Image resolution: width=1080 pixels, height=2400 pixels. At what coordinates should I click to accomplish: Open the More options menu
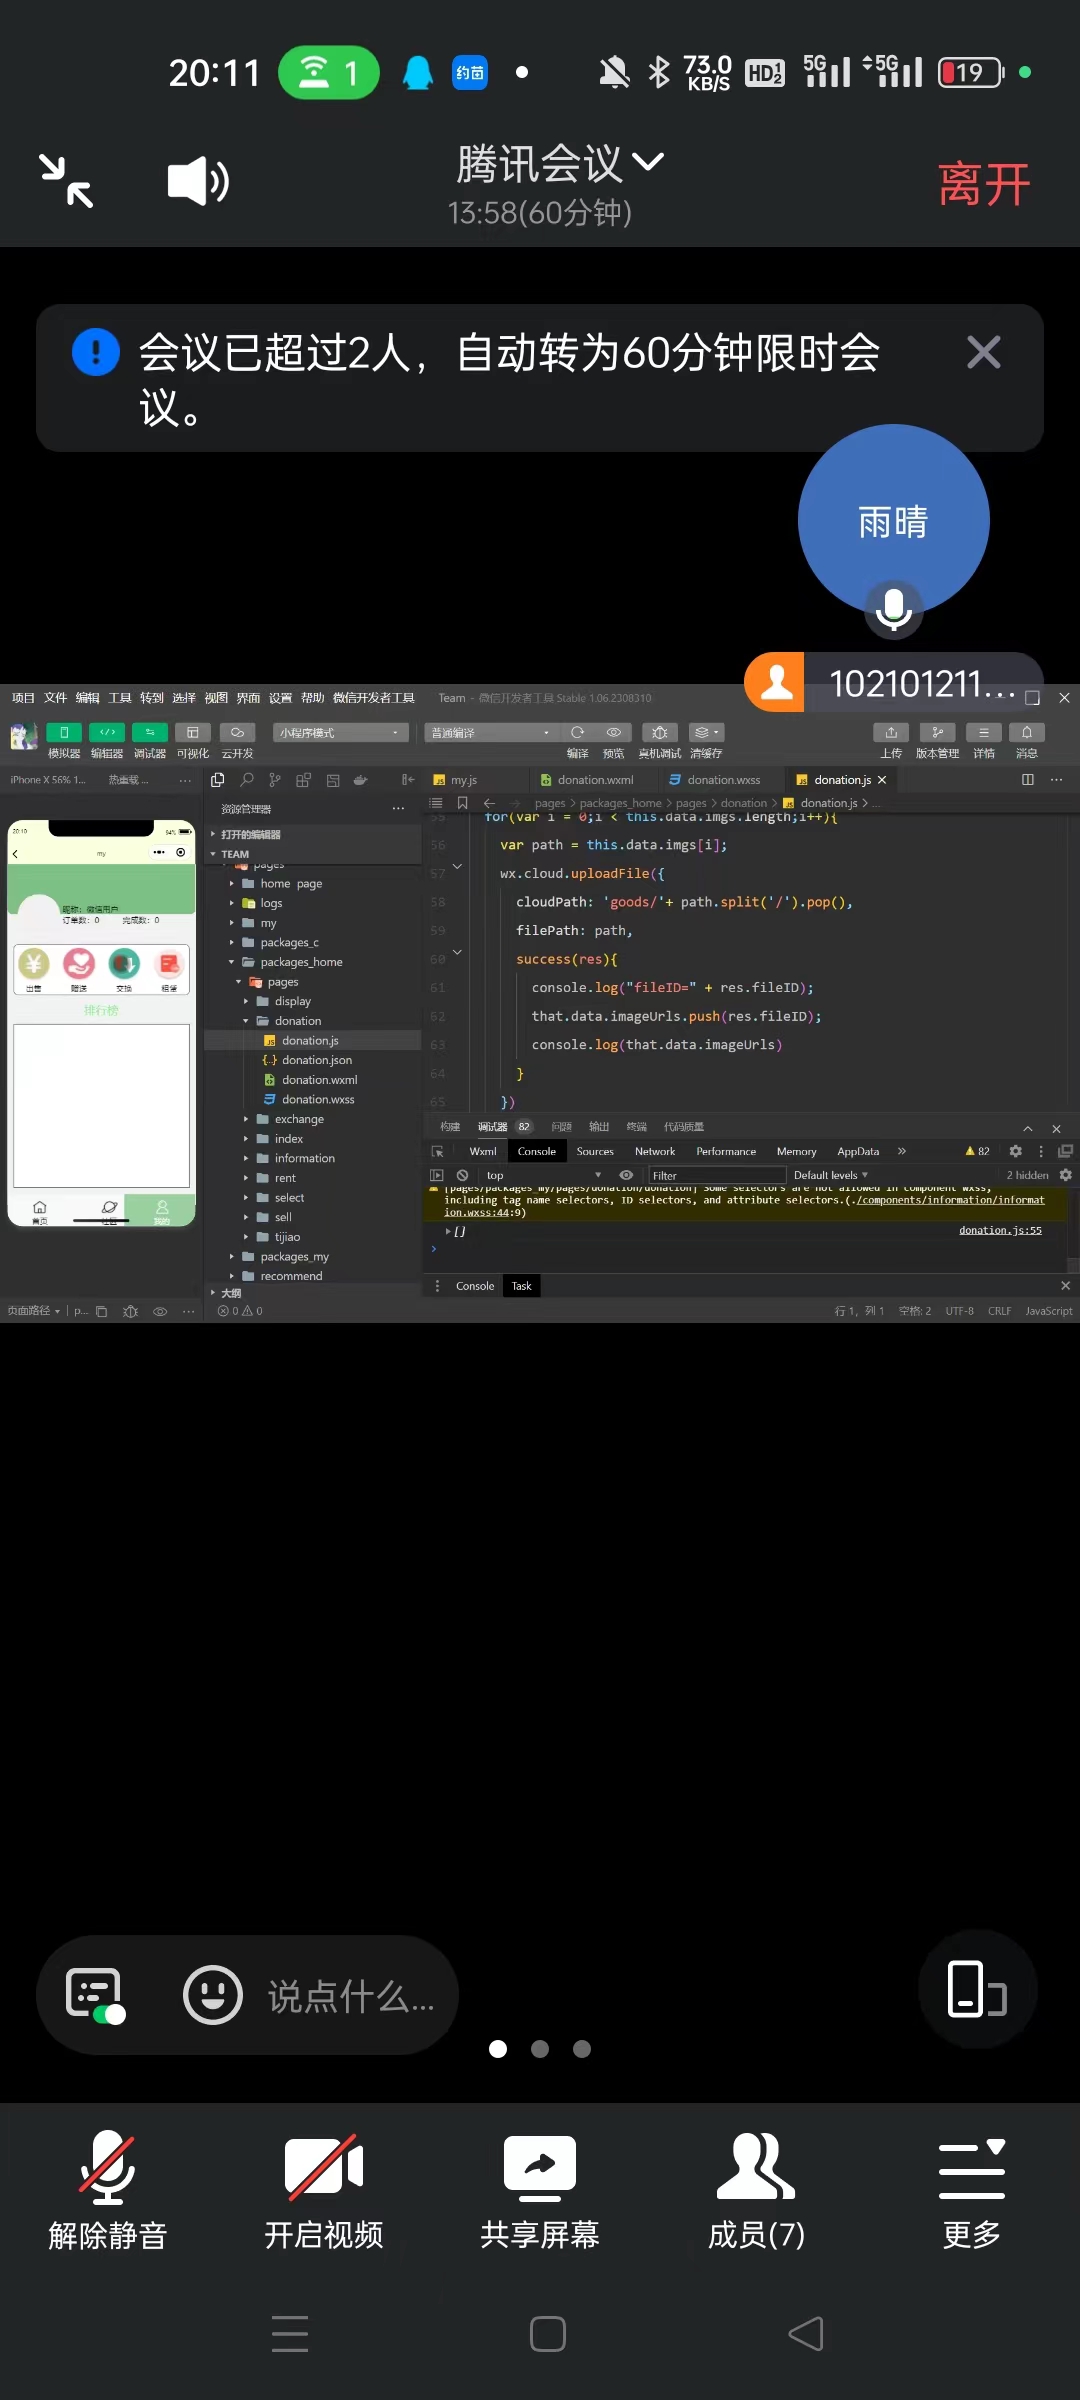coord(971,2192)
